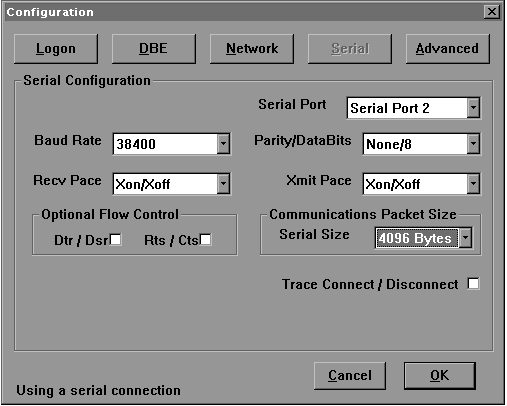
Task: Expand the Xmit Pace dropdown arrow
Action: pos(473,183)
